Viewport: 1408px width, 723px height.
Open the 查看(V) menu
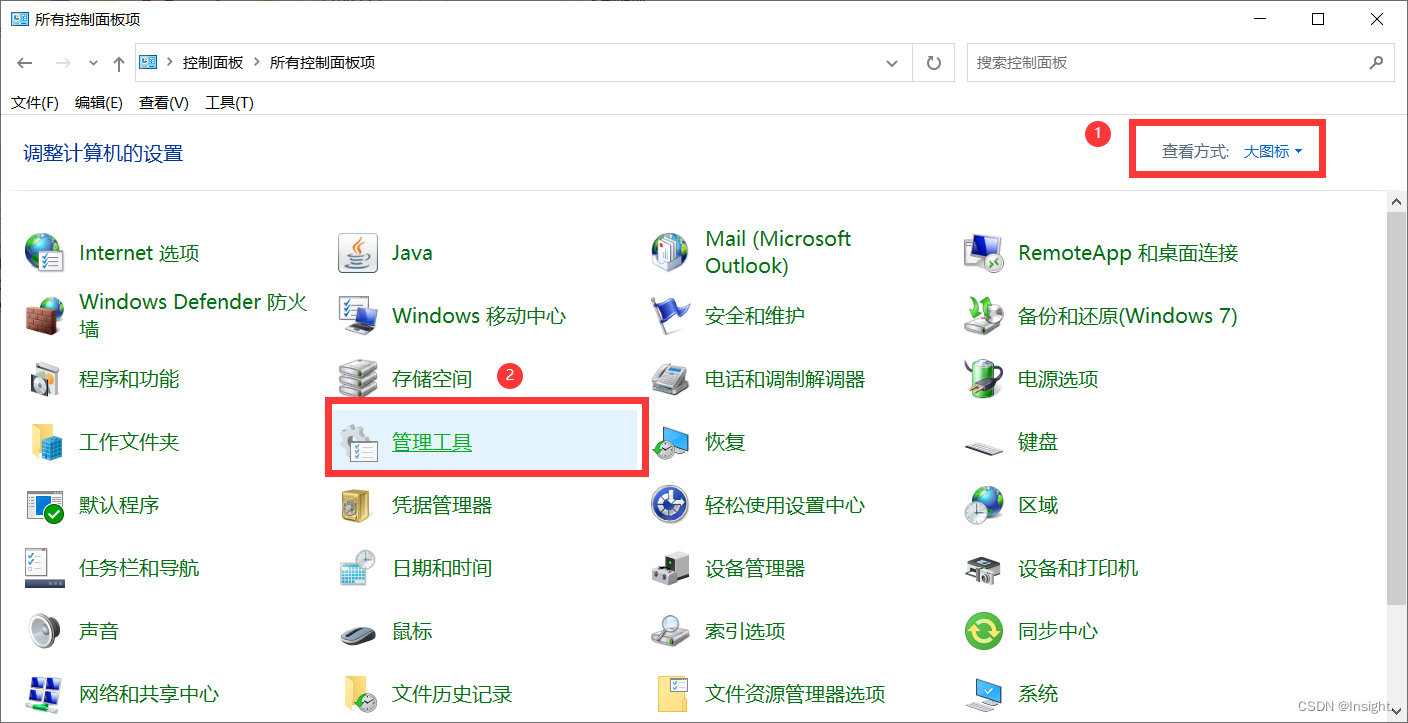[164, 103]
